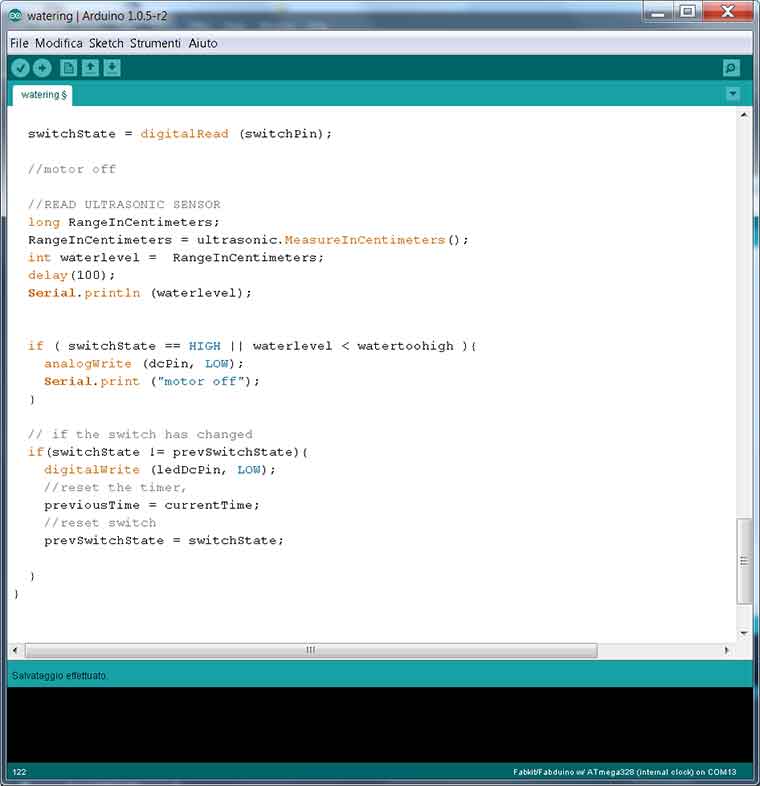Screen dimensions: 760x786
Task: Click the horizontal scrollbar thumb
Action: [311, 650]
